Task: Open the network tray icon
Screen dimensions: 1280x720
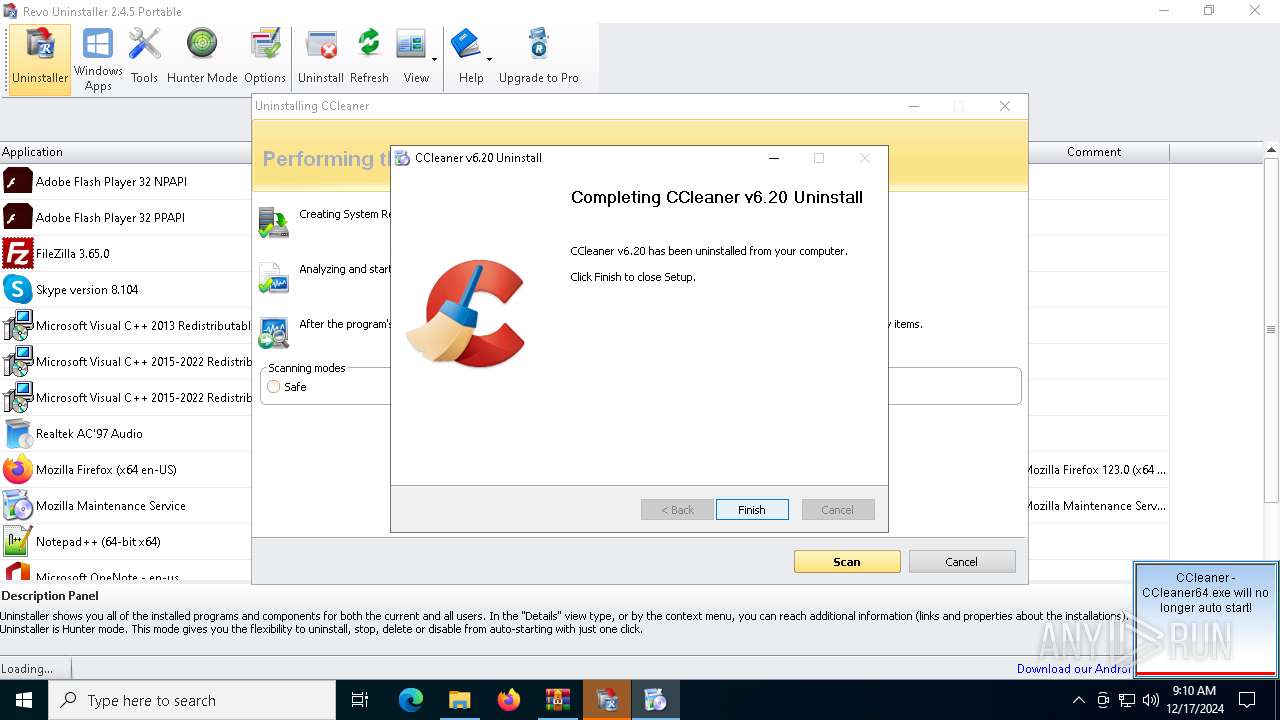Action: (x=1127, y=700)
